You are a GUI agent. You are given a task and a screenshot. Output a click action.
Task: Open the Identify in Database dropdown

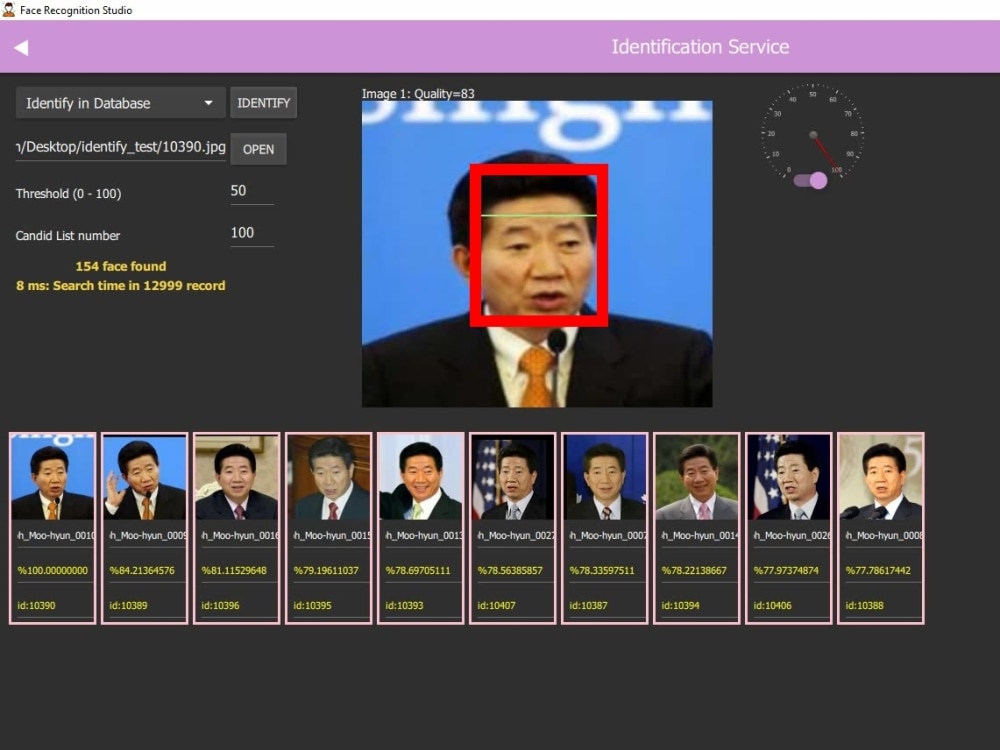(x=119, y=102)
